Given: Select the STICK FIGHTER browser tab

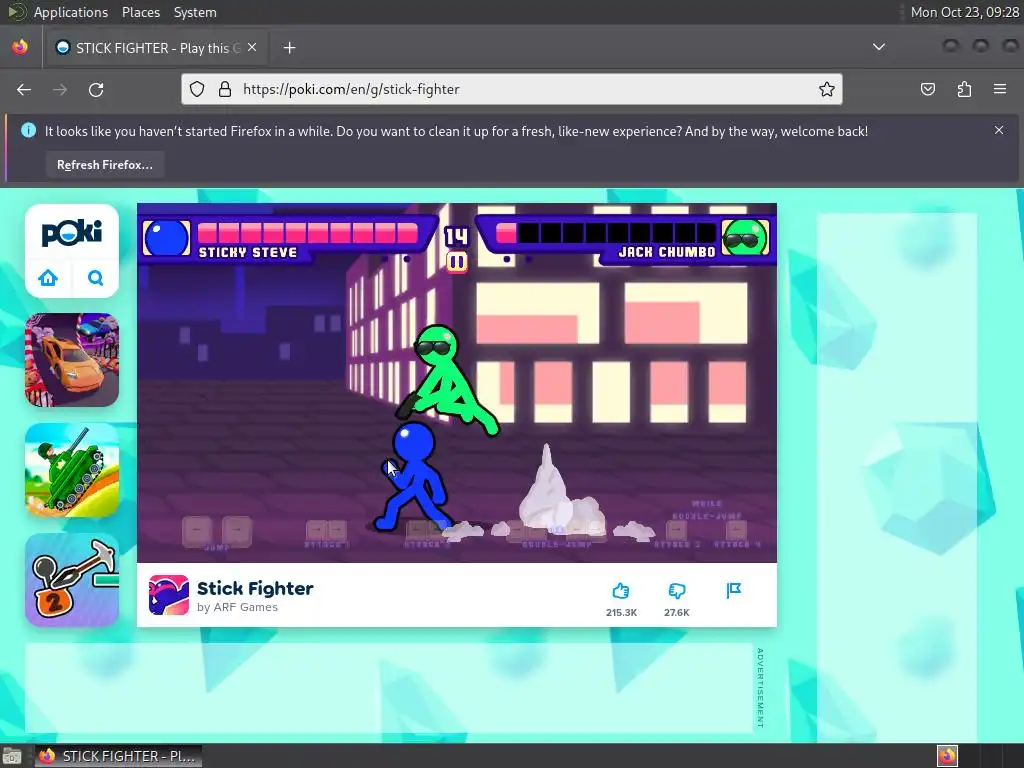Looking at the screenshot, I should 156,48.
